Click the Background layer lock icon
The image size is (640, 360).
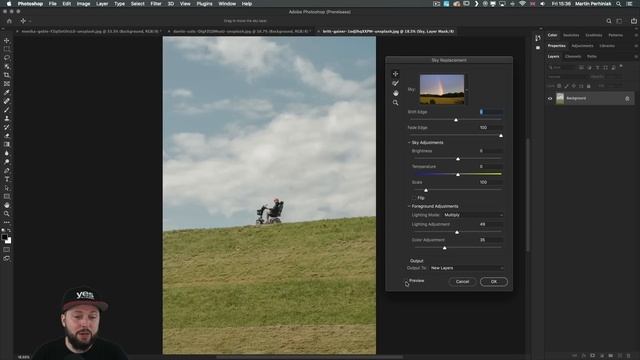pyautogui.click(x=627, y=98)
